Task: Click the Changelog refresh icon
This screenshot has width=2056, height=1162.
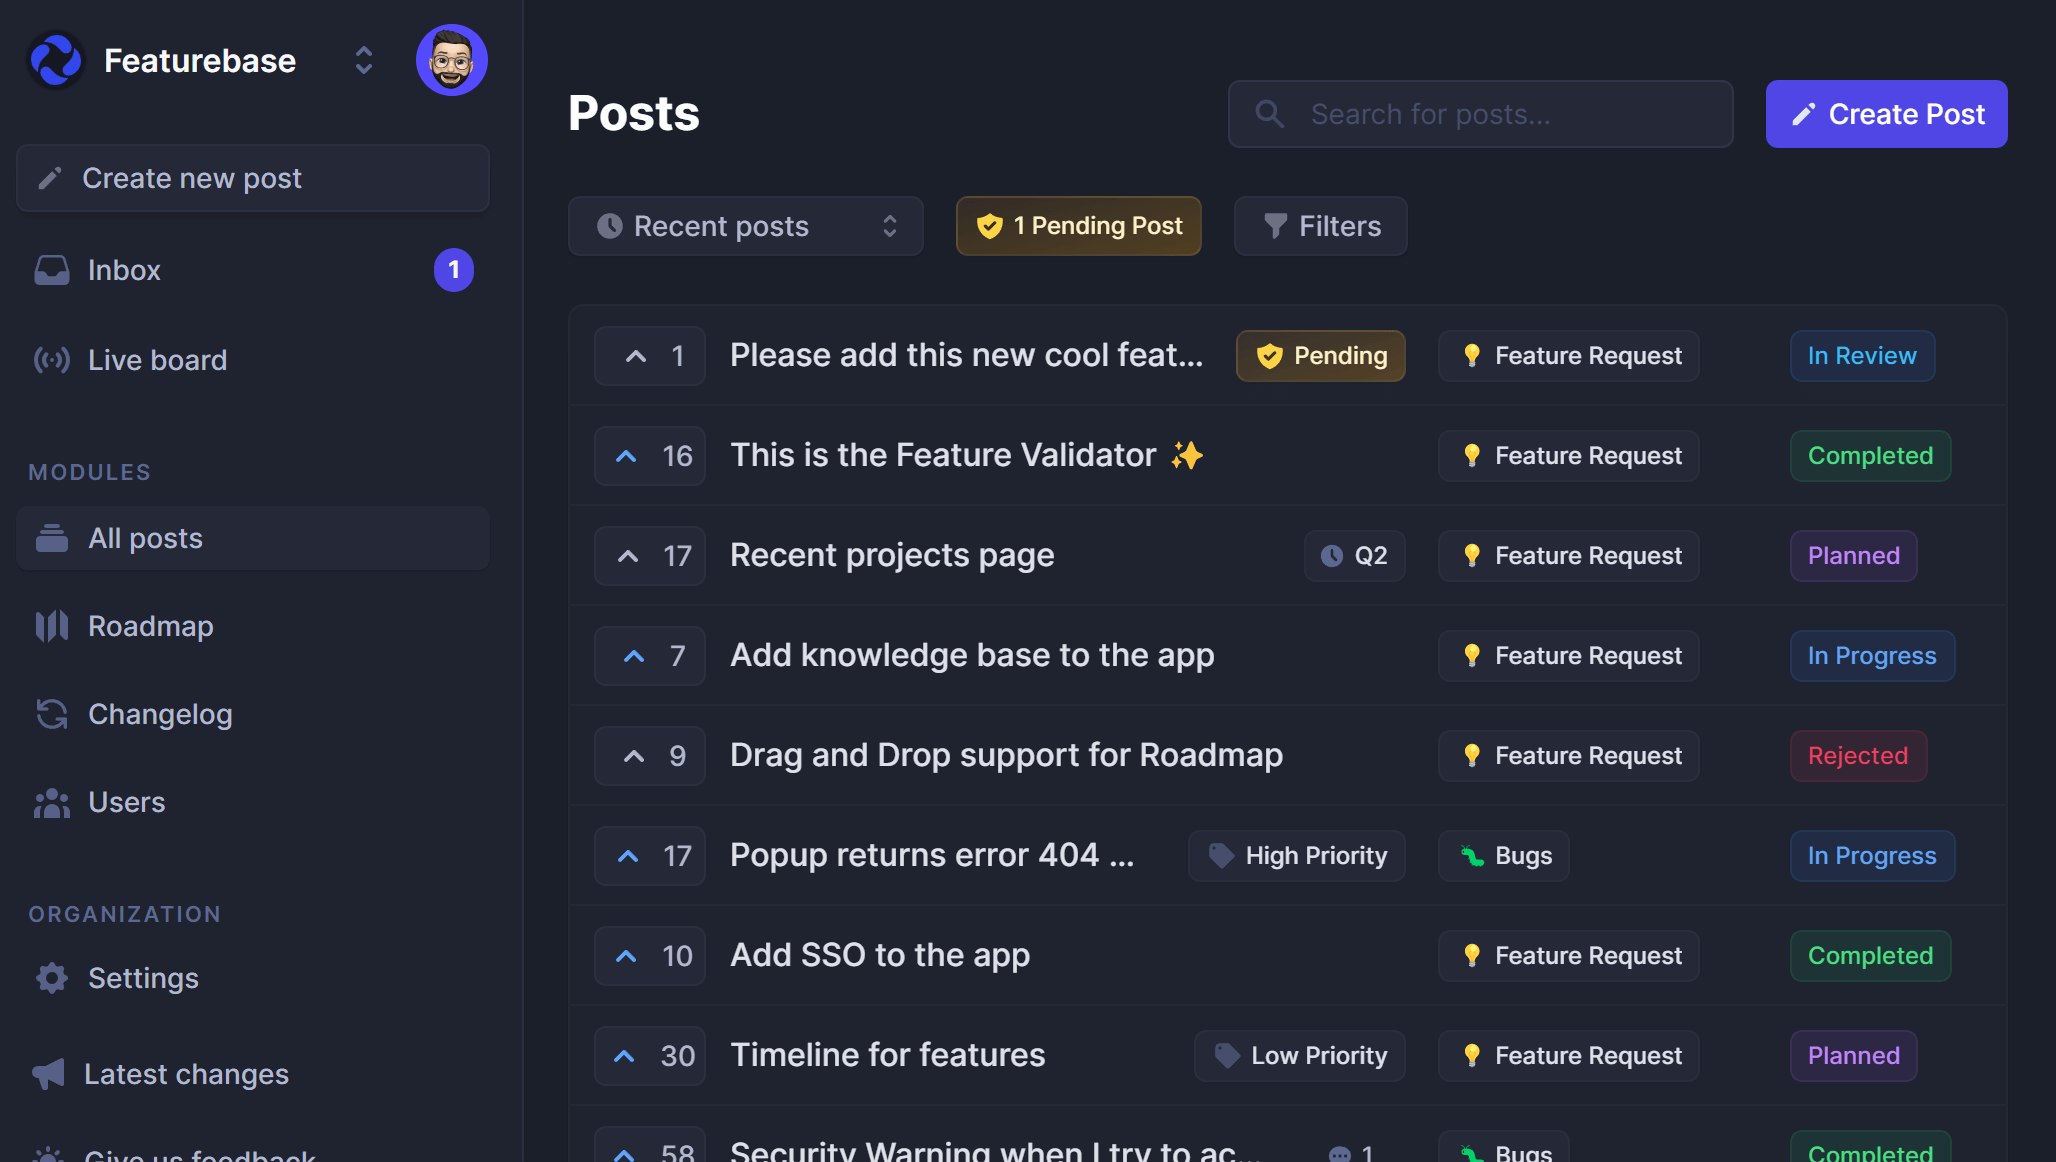Action: (x=52, y=714)
